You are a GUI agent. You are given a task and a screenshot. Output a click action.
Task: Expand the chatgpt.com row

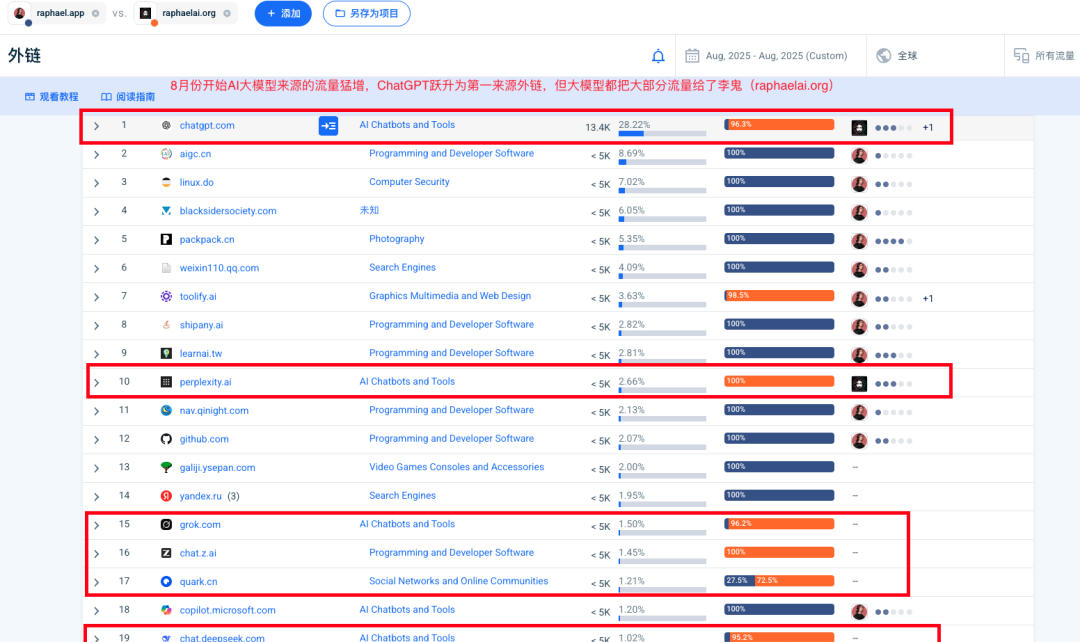(x=96, y=126)
